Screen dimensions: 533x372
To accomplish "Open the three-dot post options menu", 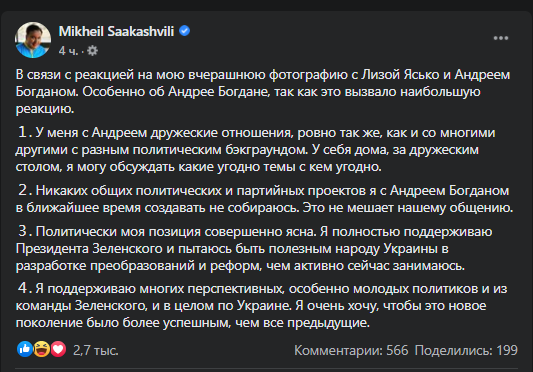I will 501,38.
